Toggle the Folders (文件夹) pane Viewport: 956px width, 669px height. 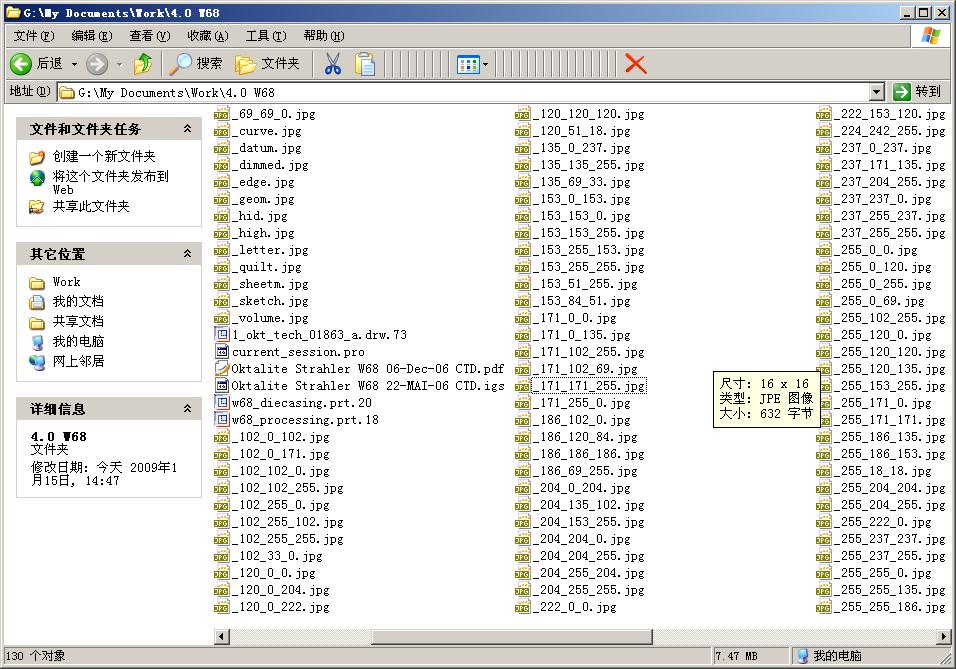point(267,63)
